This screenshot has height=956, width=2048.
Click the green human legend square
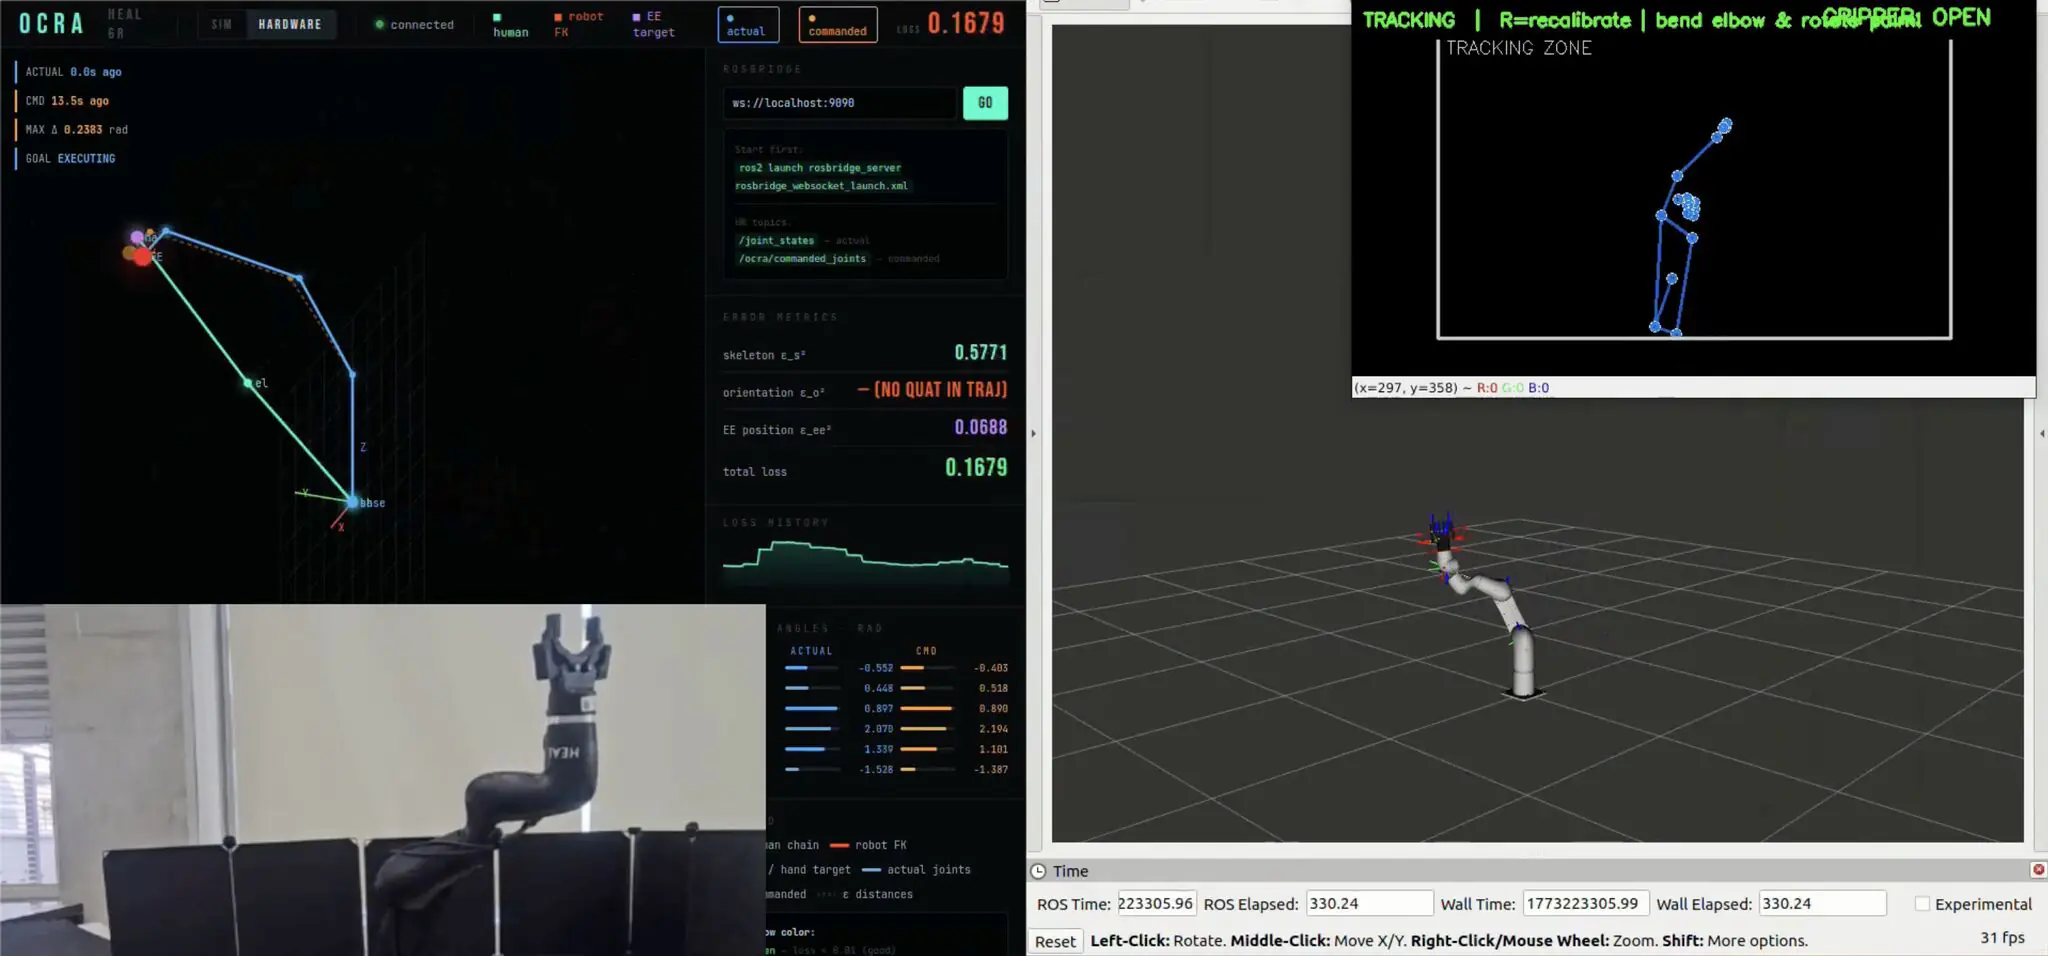(497, 17)
